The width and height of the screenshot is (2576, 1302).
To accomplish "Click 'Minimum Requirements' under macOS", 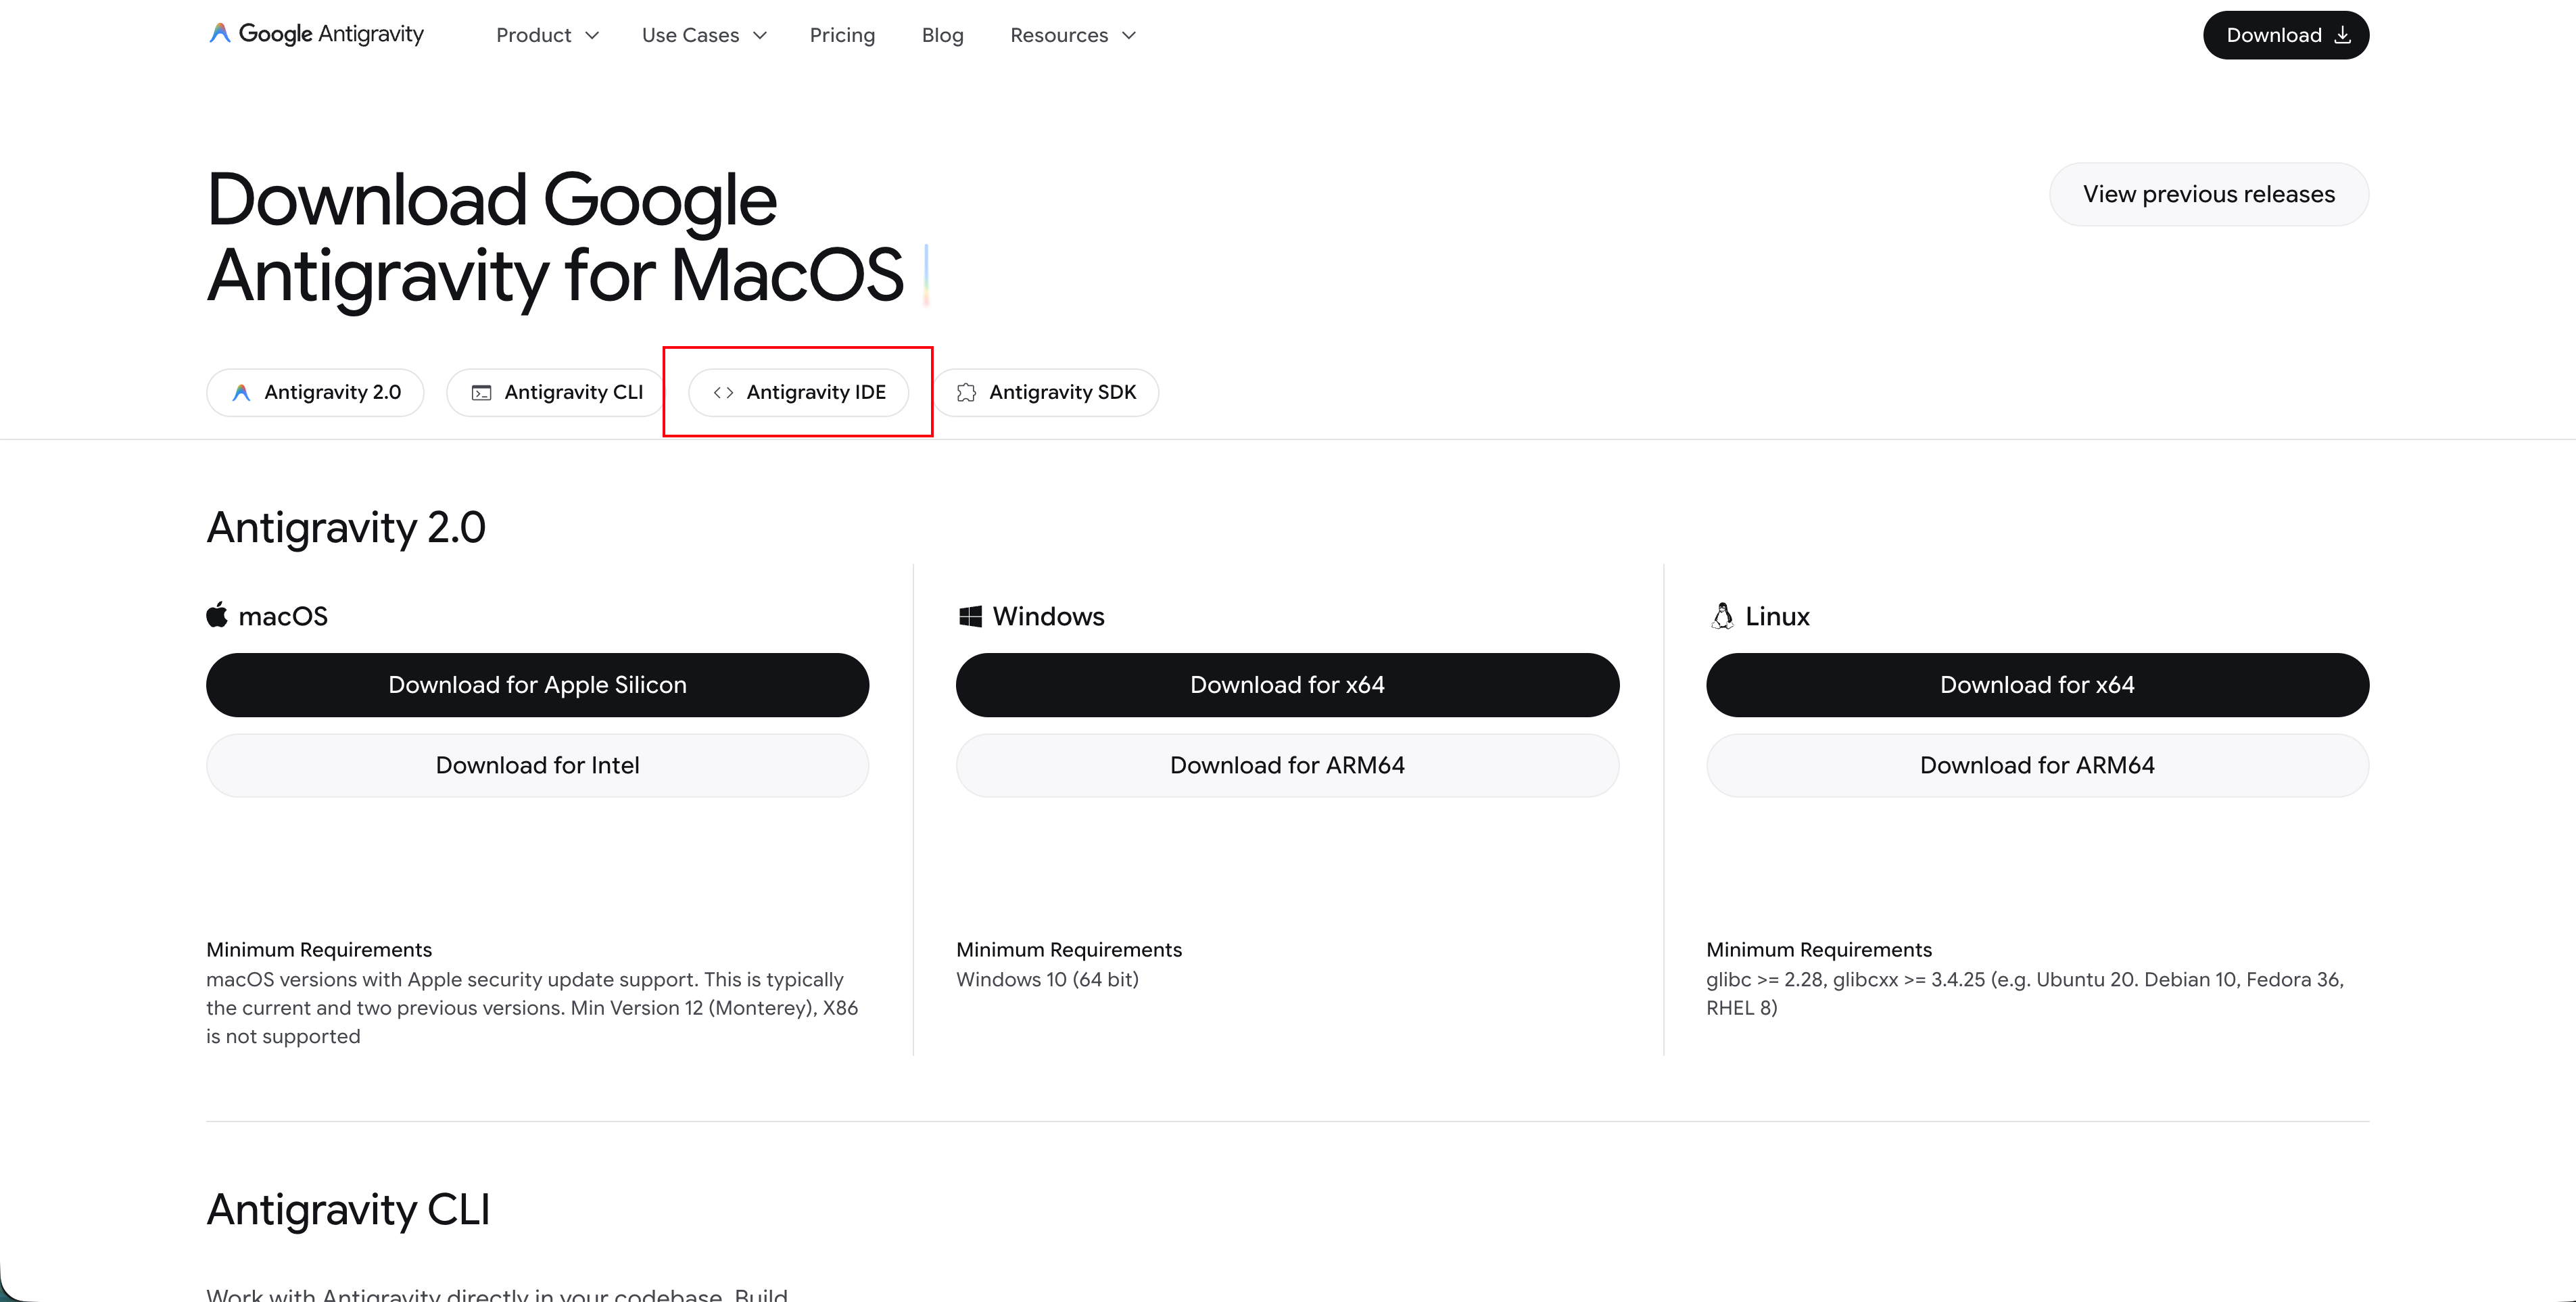I will (x=319, y=950).
